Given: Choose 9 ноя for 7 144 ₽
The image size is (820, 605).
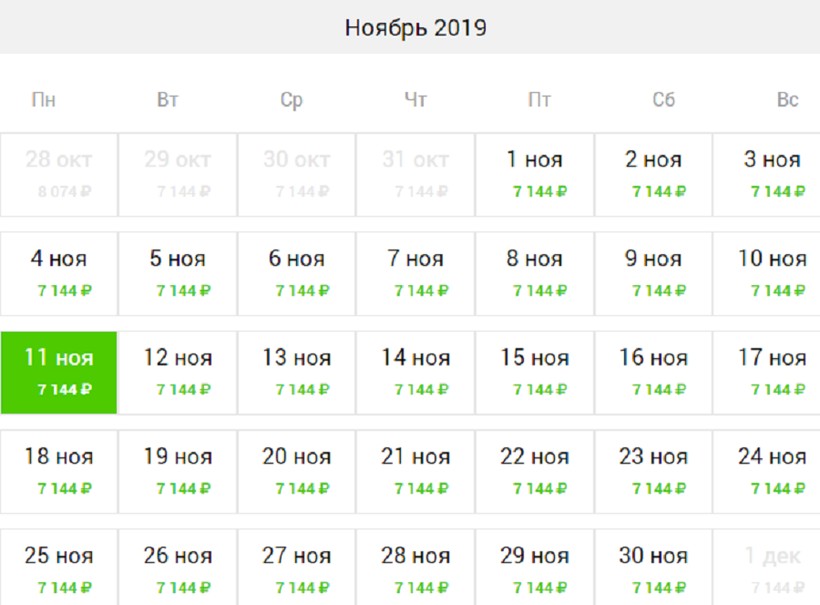Looking at the screenshot, I should pos(653,273).
